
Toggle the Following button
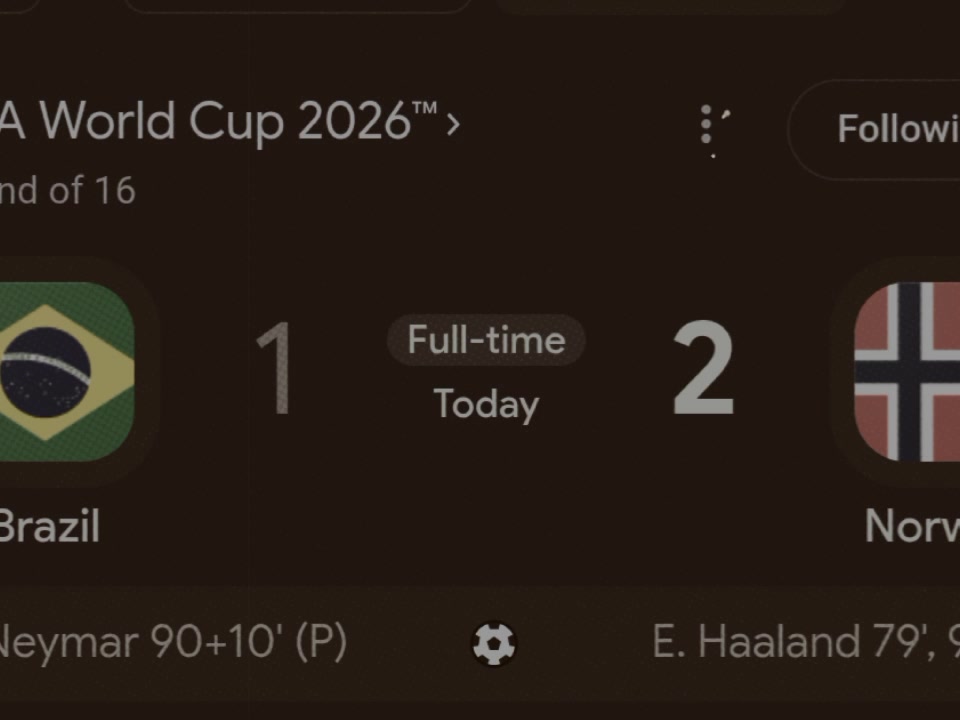point(874,129)
